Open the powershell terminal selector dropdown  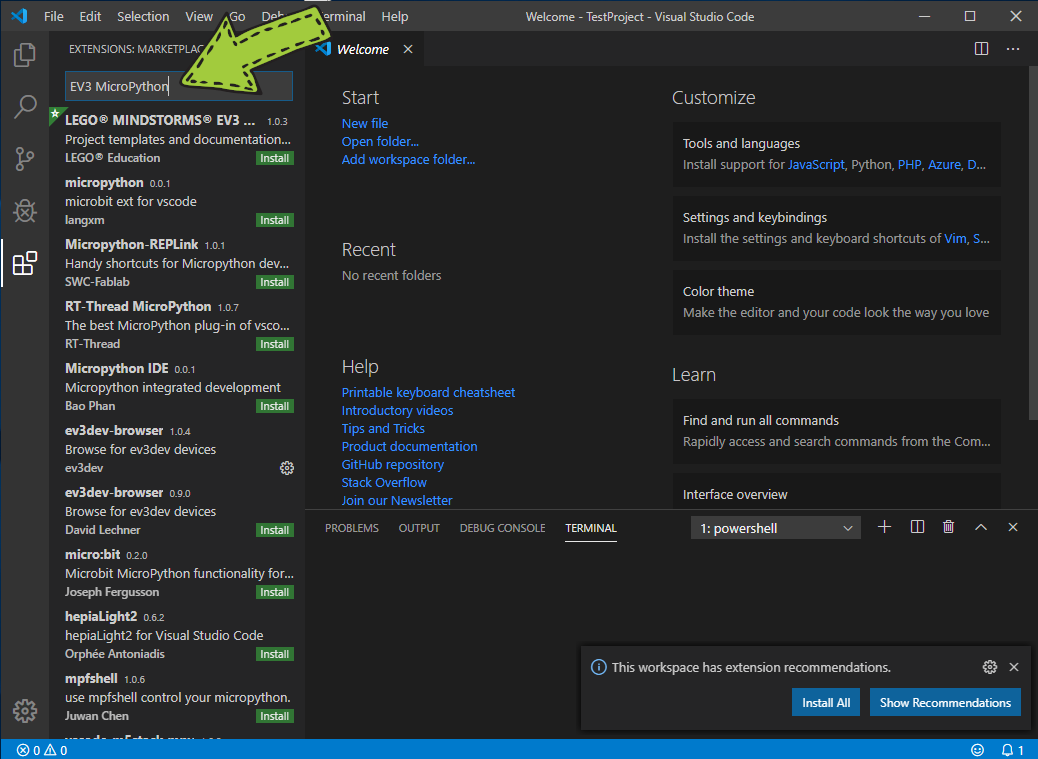pos(775,528)
